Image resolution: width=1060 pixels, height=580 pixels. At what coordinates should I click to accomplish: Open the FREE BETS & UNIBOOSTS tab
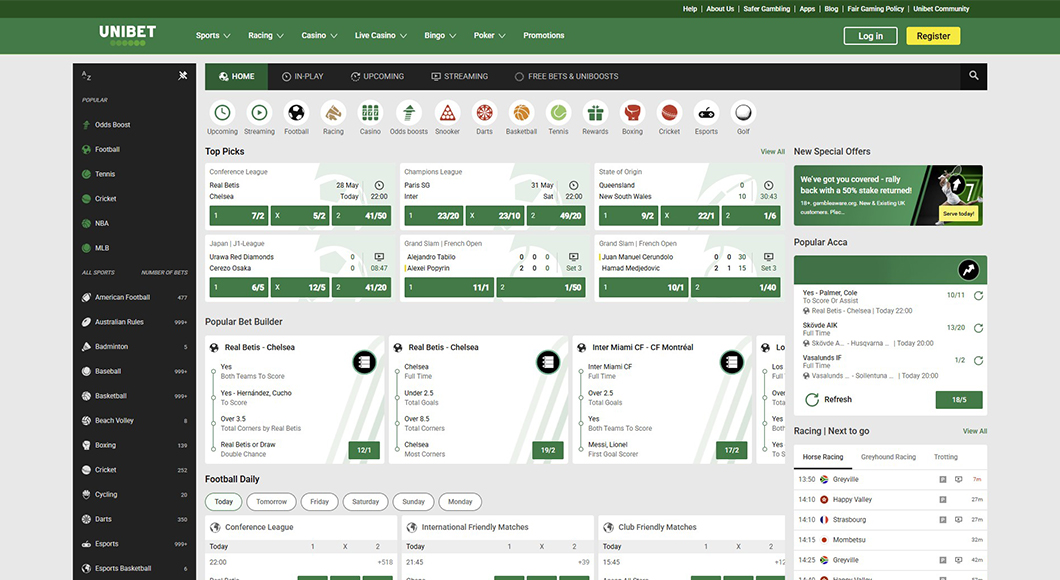coord(567,76)
